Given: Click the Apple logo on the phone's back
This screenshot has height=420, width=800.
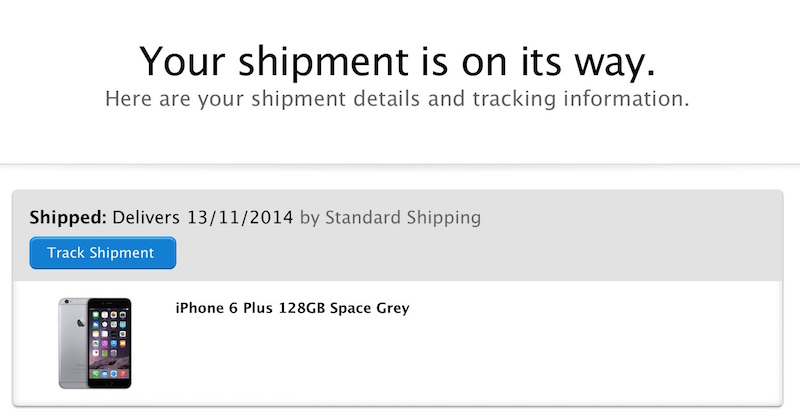Looking at the screenshot, I should [x=81, y=323].
